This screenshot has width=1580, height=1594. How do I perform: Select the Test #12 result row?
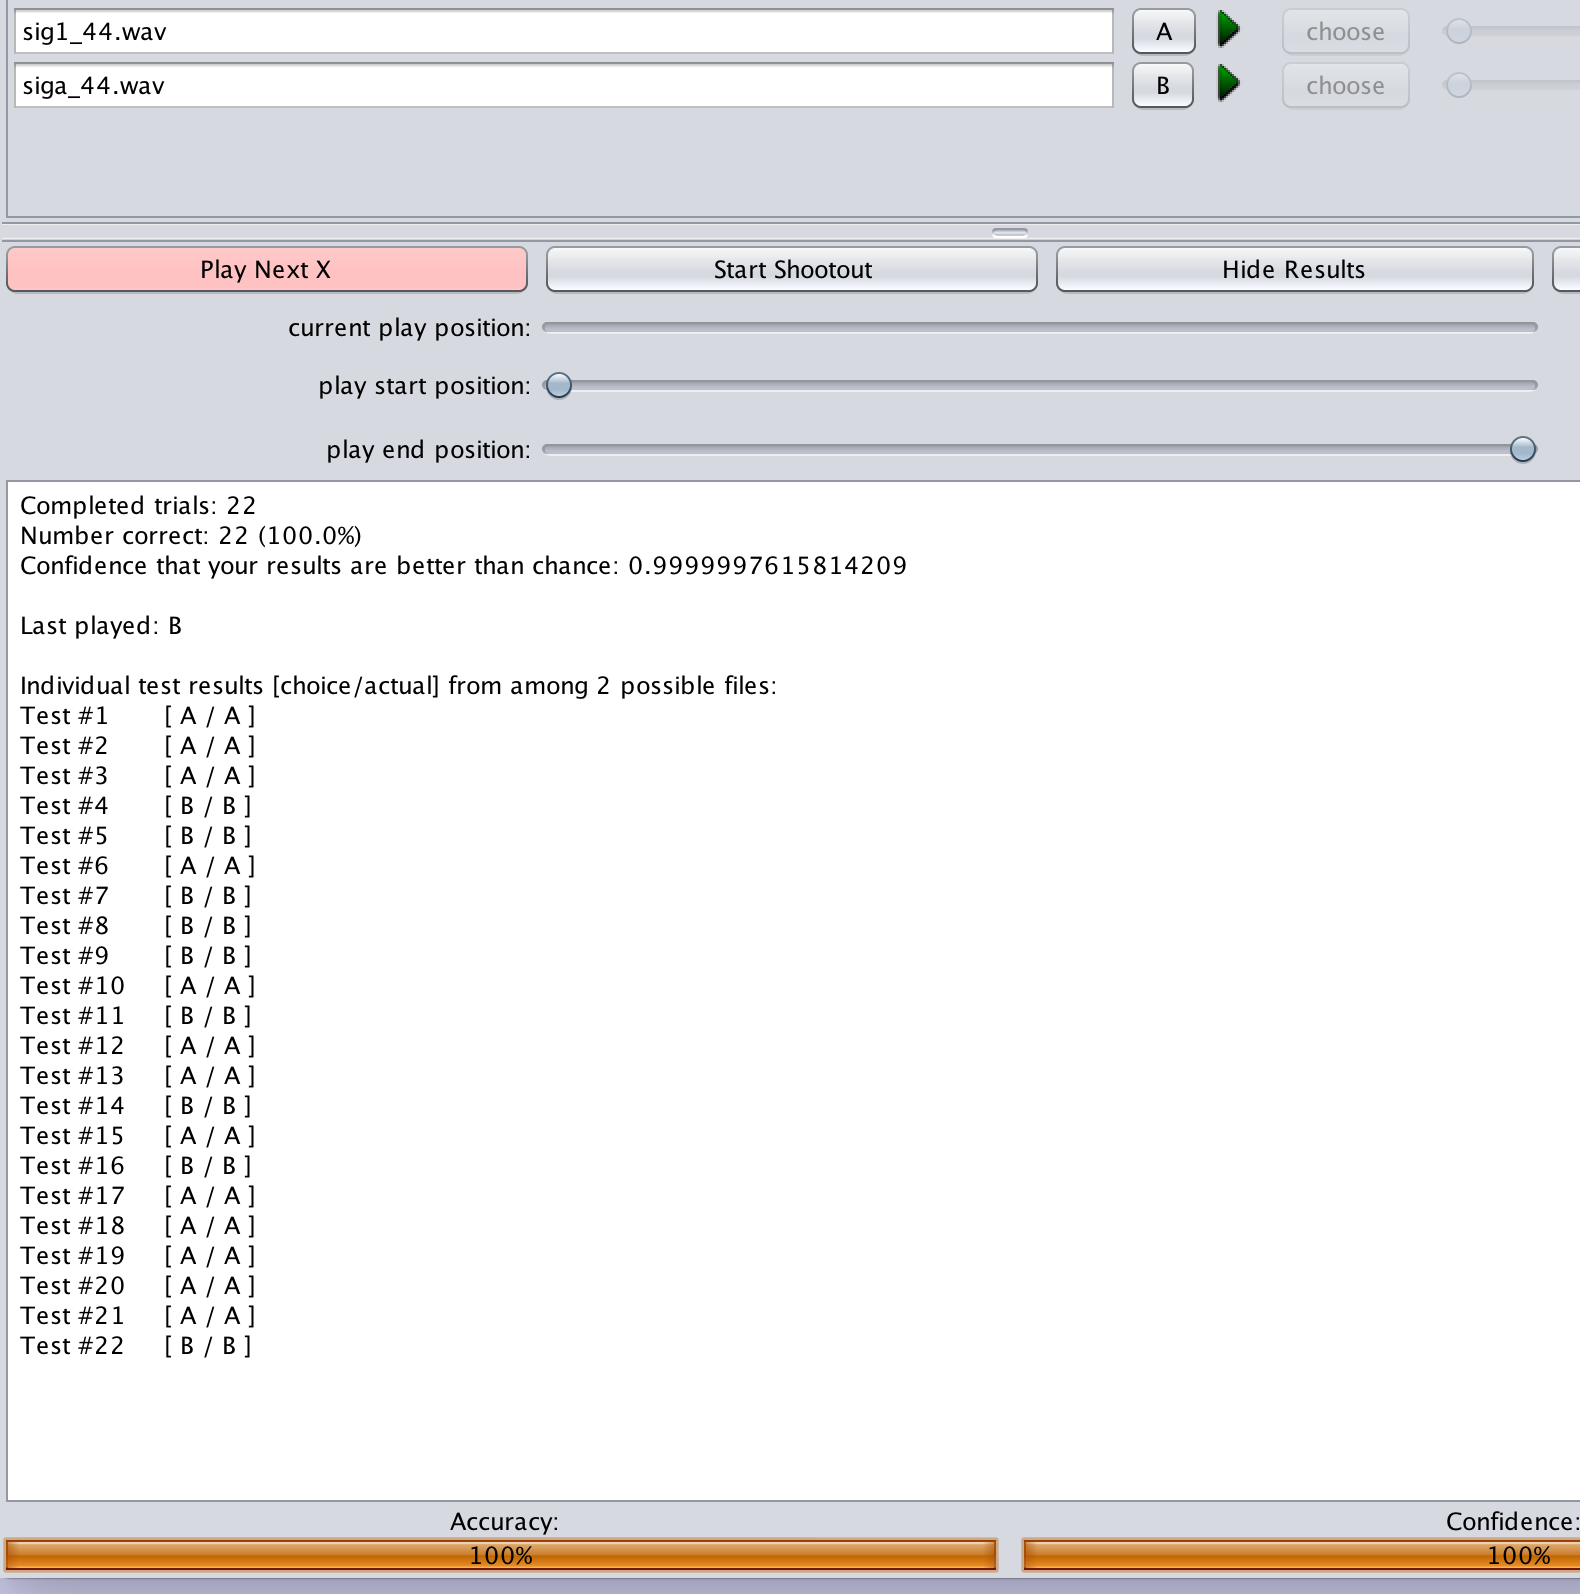[x=138, y=1045]
